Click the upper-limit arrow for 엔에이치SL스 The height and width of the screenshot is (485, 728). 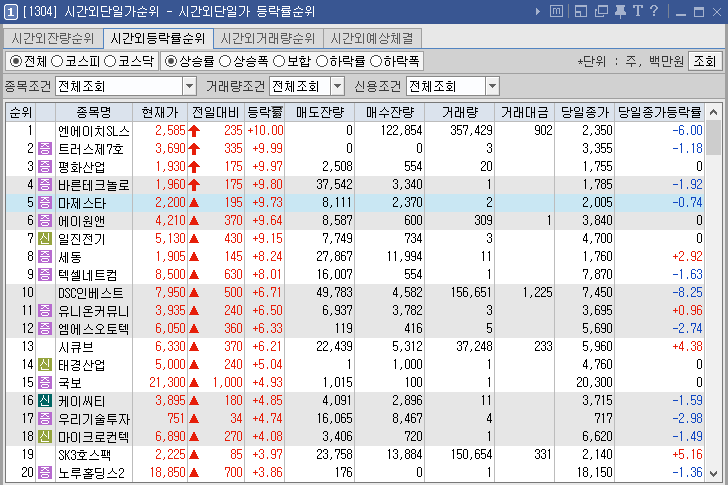(x=194, y=131)
